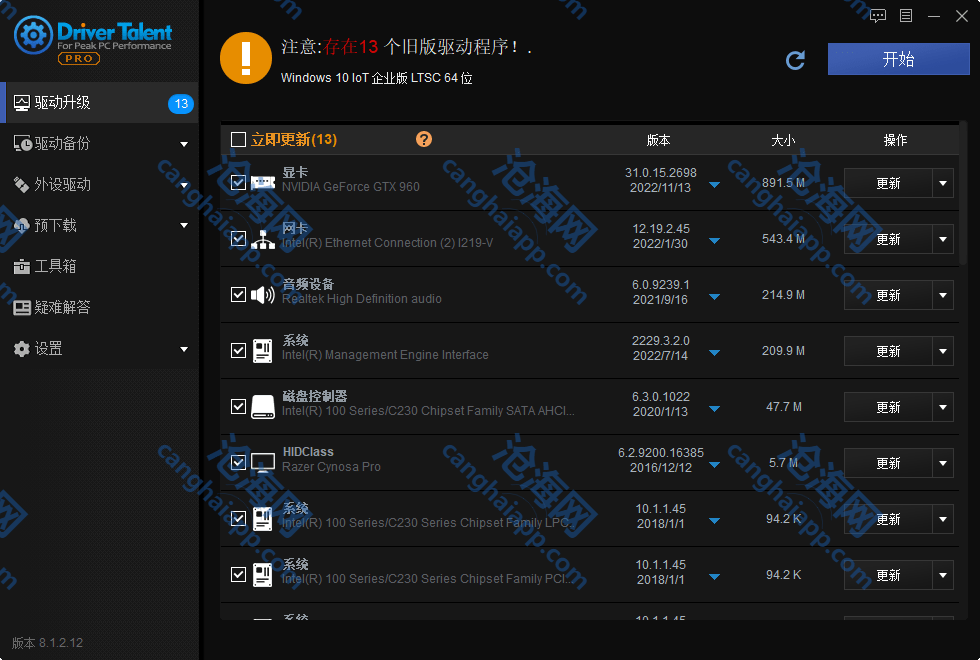This screenshot has height=660, width=980.
Task: Open dropdown beside Ethernet driver 更新 button
Action: (x=943, y=239)
